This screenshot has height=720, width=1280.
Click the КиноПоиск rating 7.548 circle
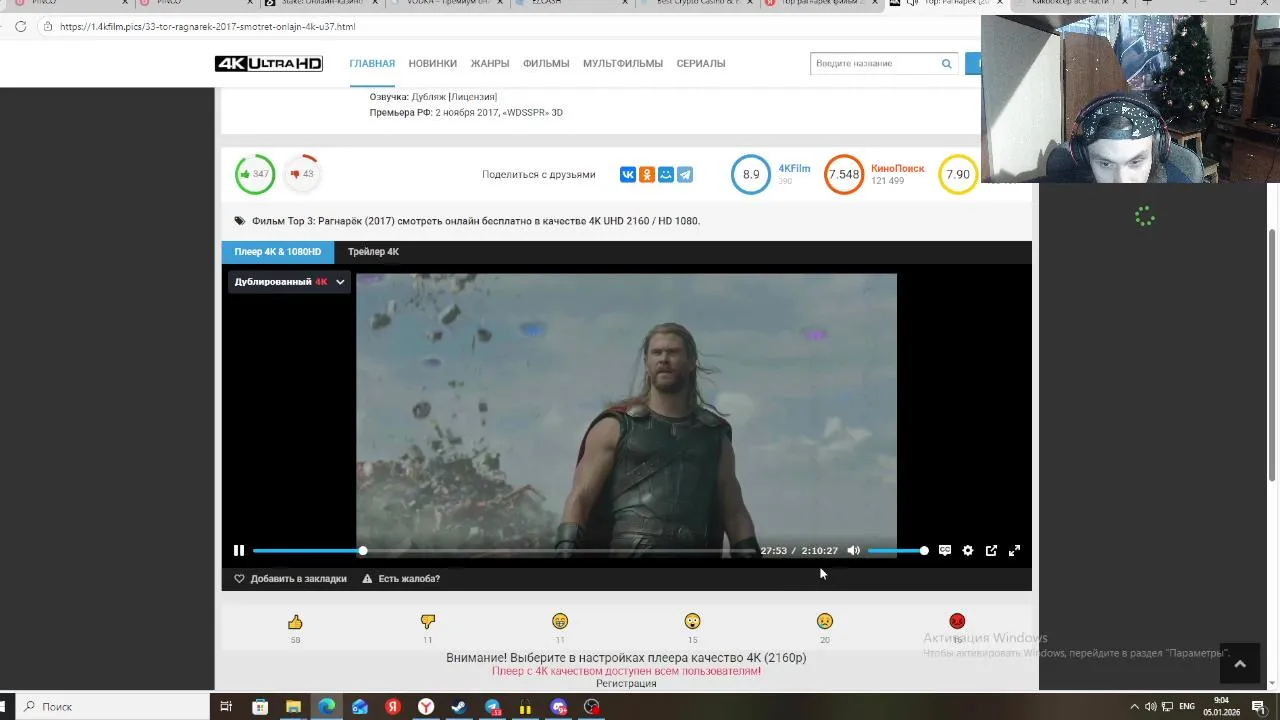coord(844,174)
